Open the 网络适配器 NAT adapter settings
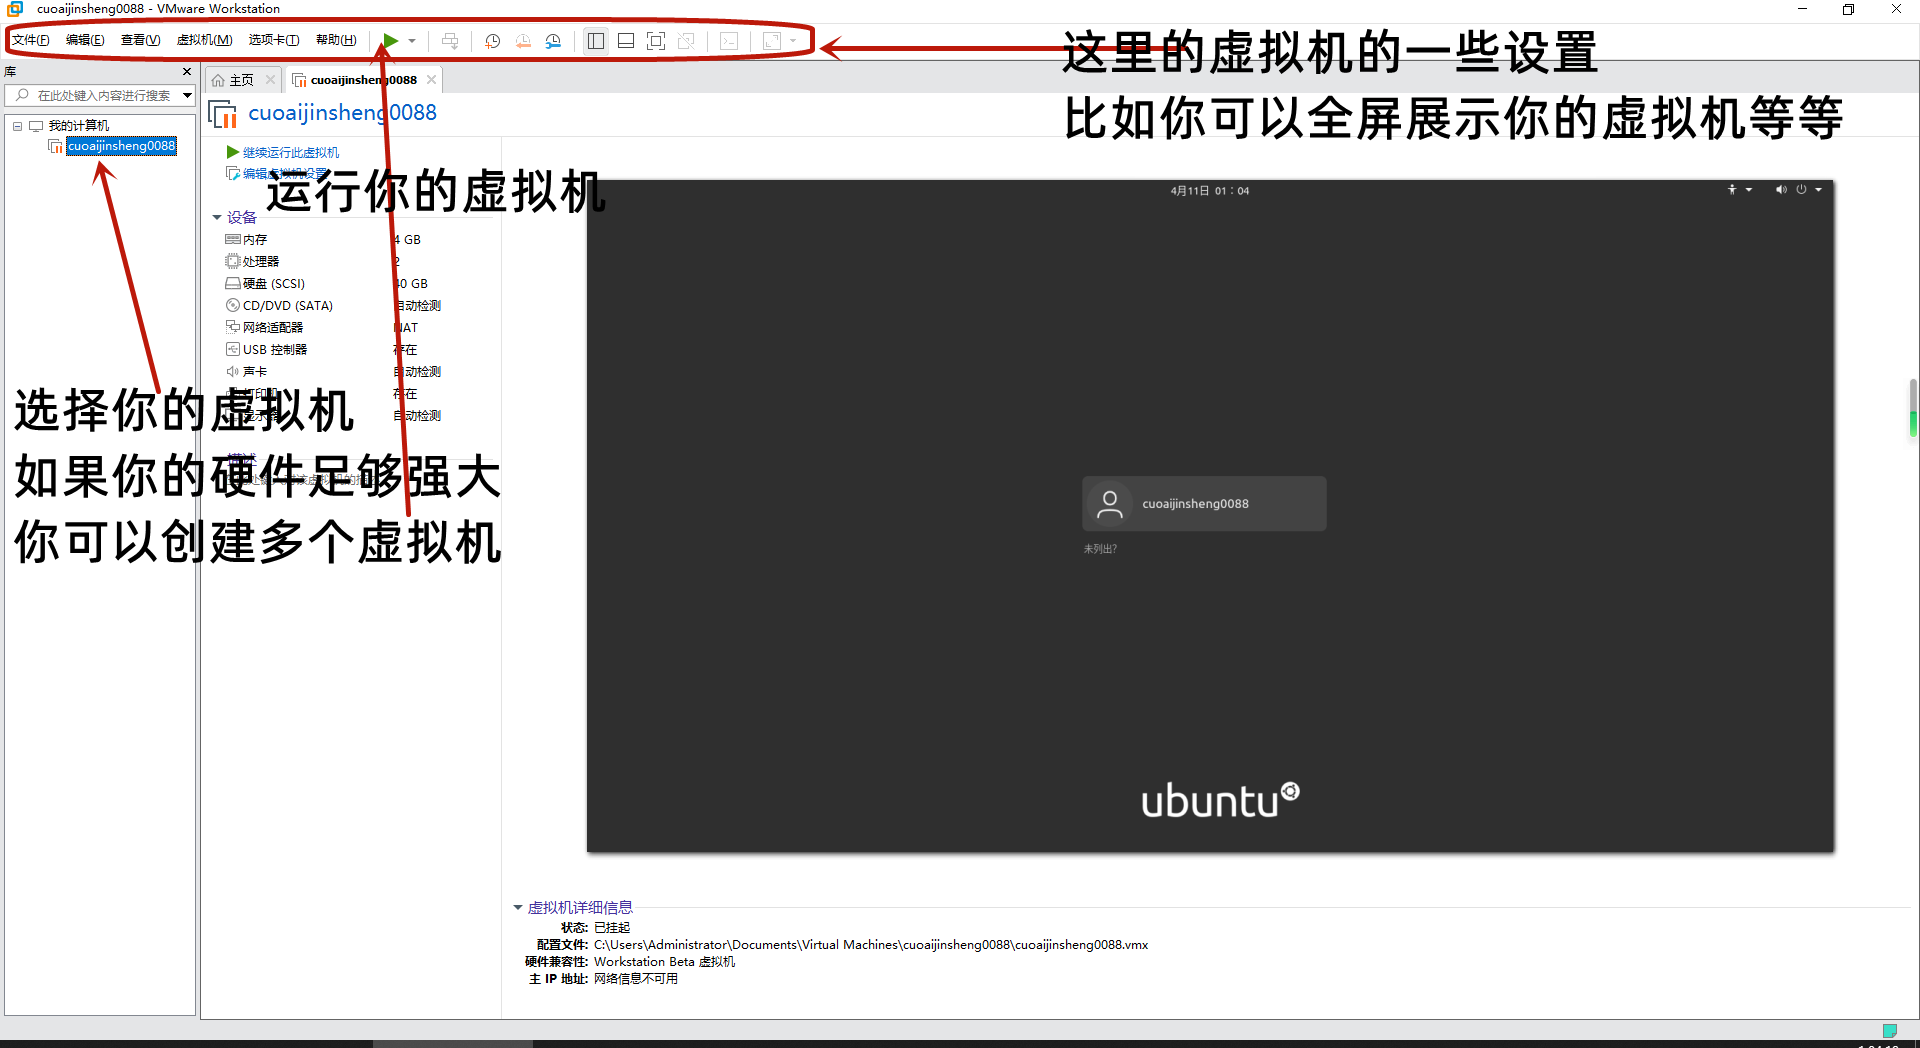The height and width of the screenshot is (1048, 1920). point(273,327)
